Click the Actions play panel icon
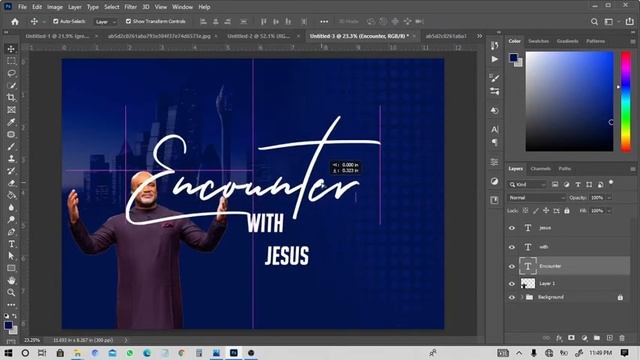The width and height of the screenshot is (640, 360). 494,59
